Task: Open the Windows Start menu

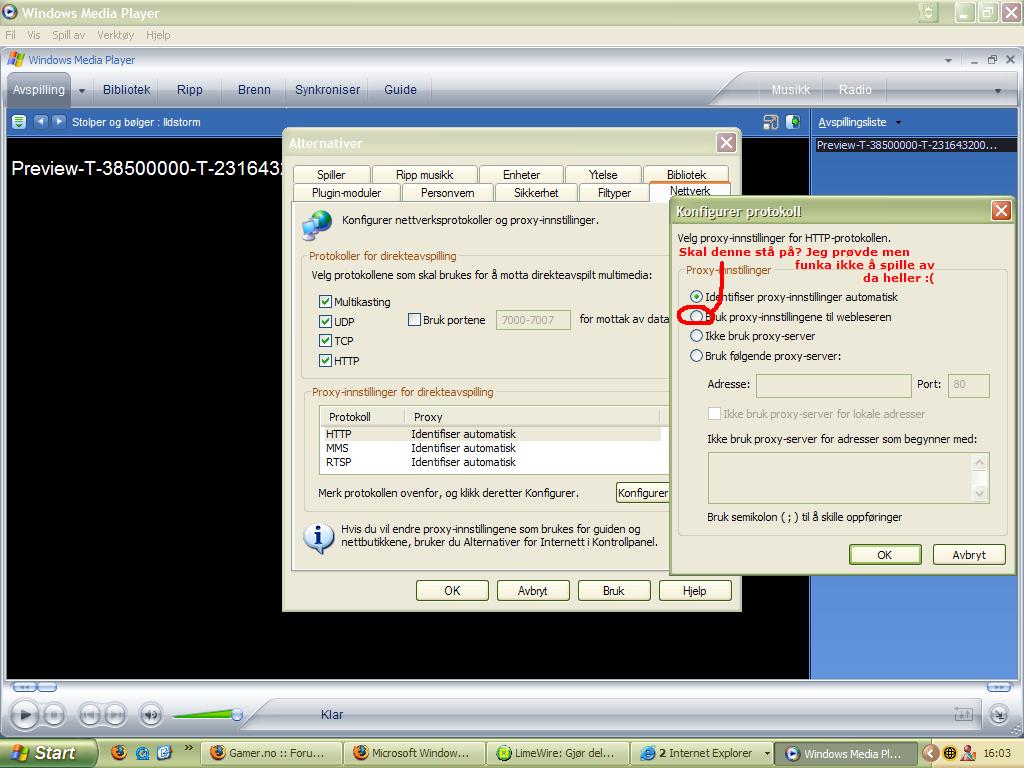Action: (x=48, y=753)
